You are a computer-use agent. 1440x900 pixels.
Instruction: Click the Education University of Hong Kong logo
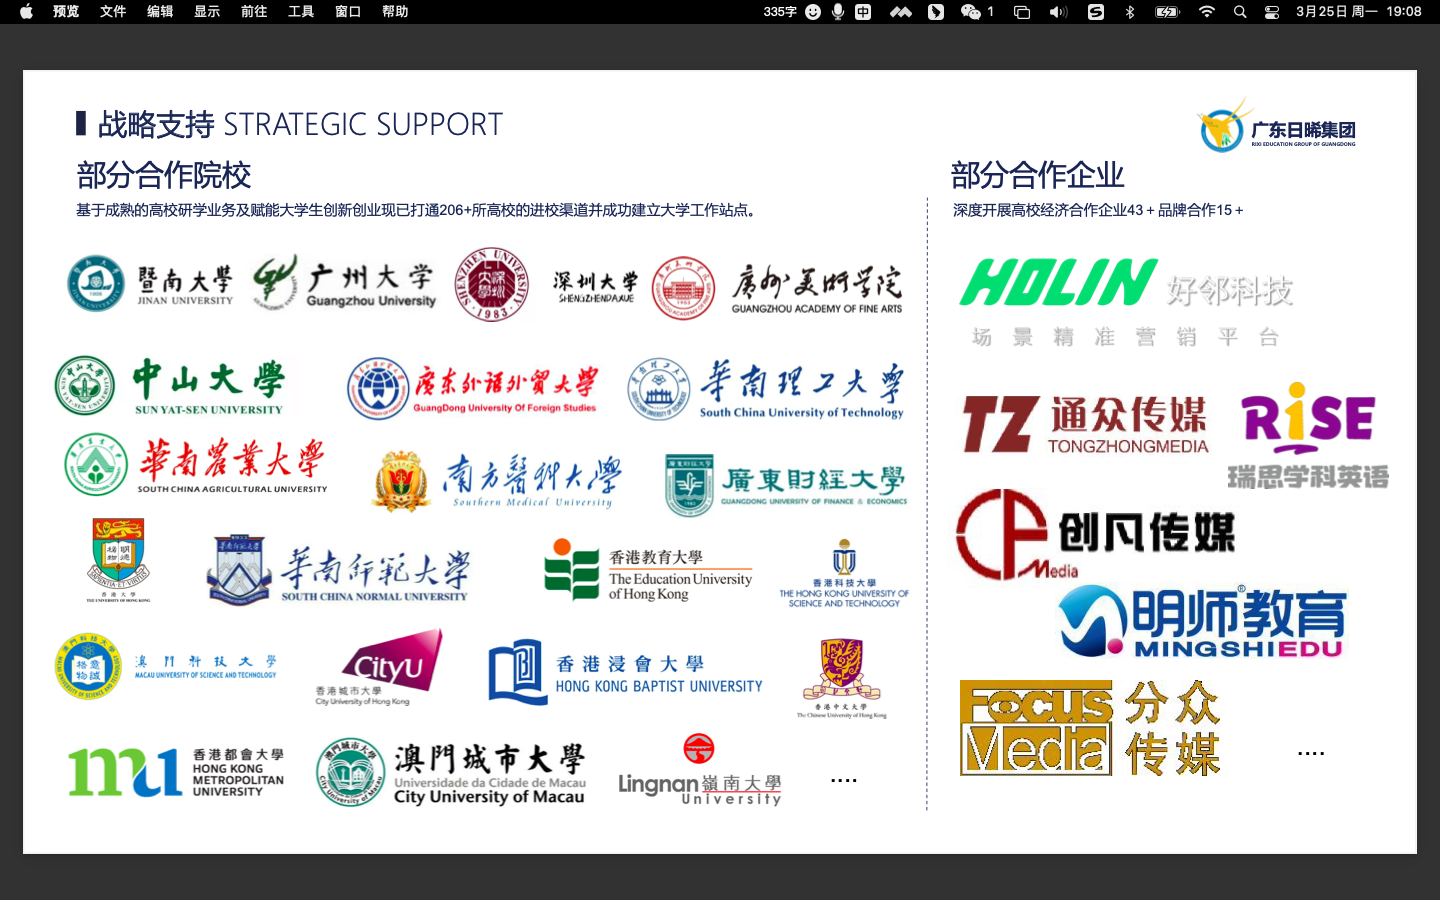648,570
